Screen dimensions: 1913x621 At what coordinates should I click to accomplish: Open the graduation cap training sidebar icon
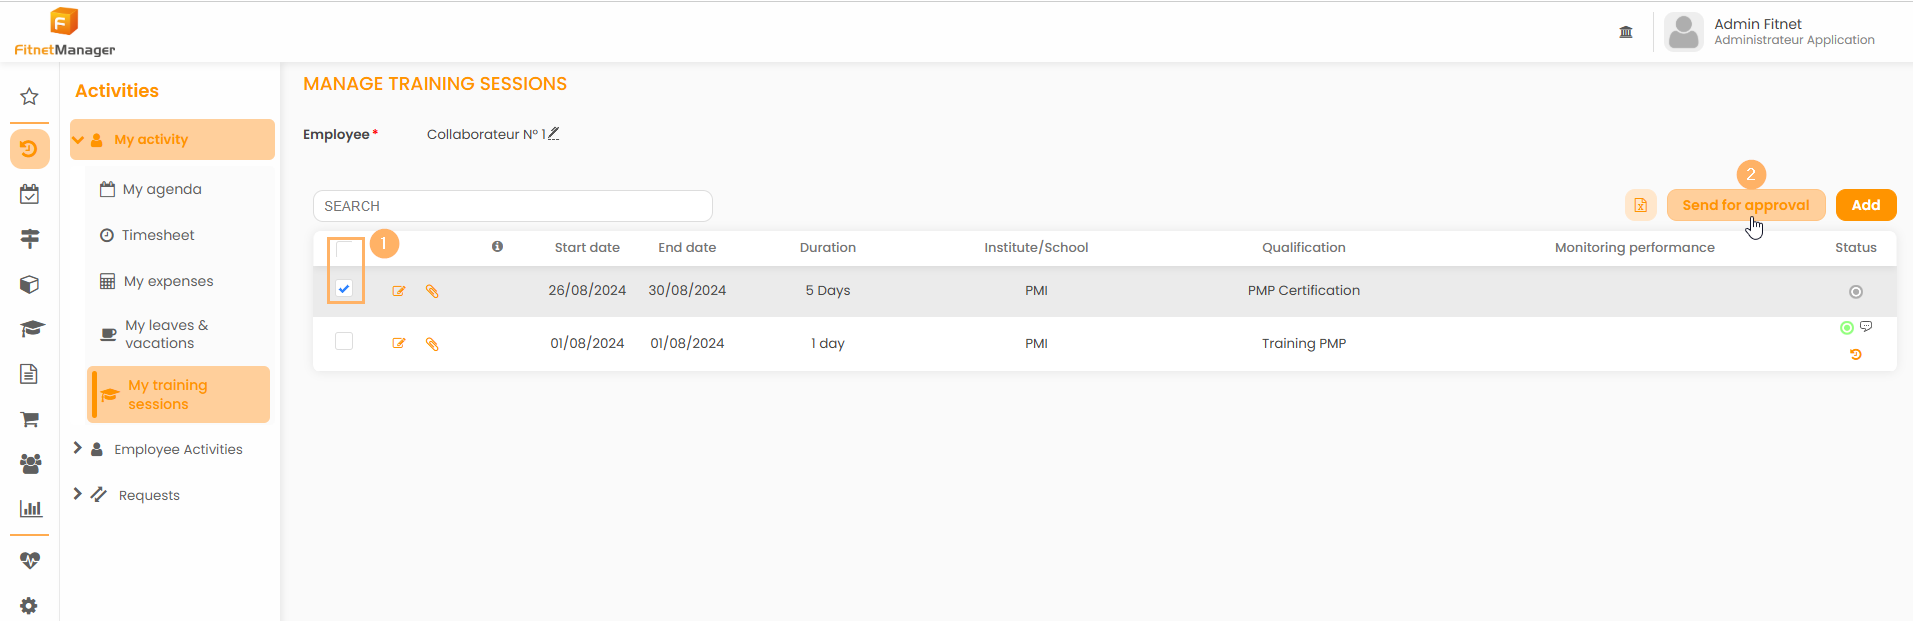point(31,329)
